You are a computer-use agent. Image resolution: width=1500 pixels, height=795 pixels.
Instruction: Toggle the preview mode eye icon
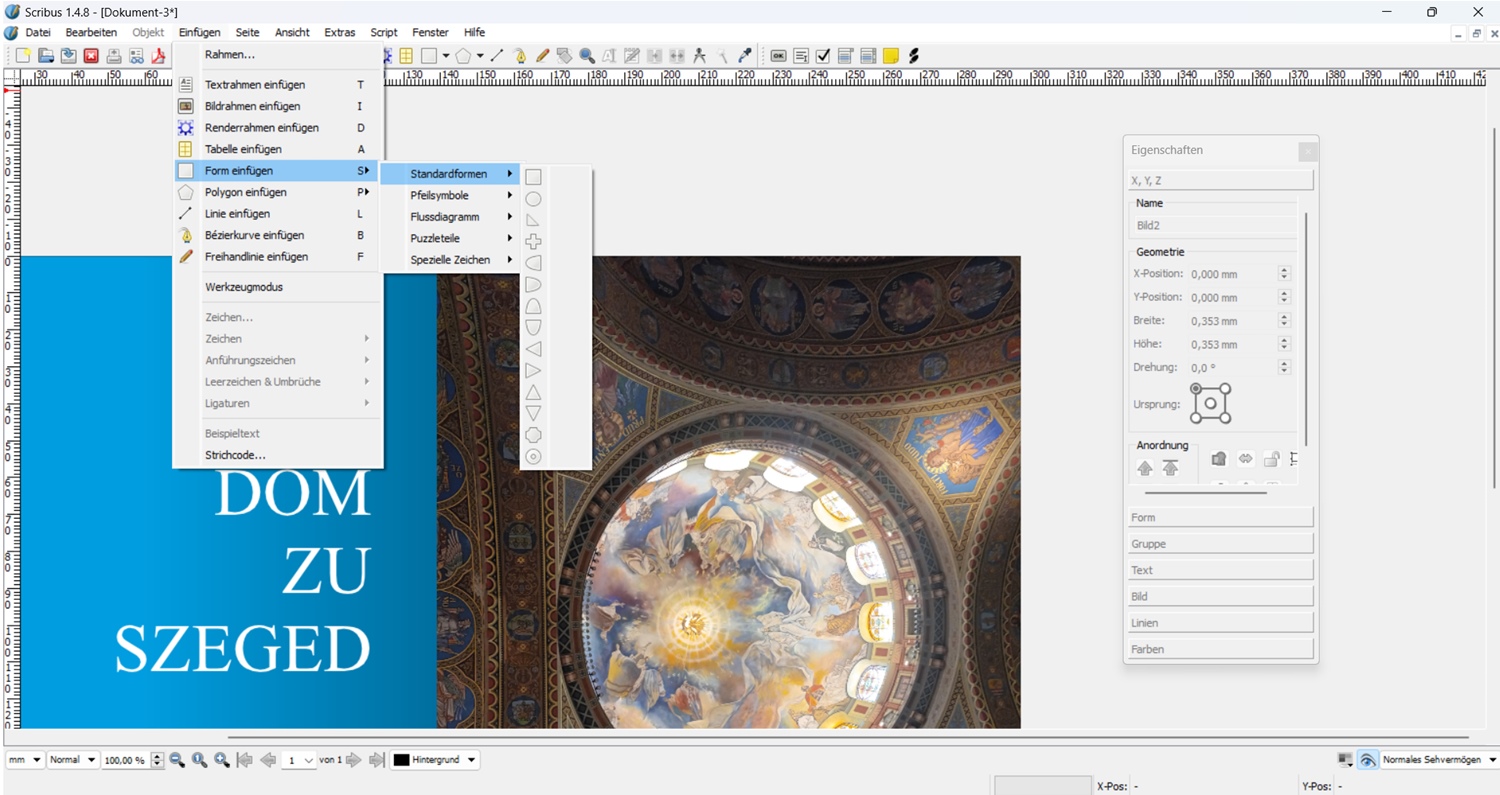1367,760
